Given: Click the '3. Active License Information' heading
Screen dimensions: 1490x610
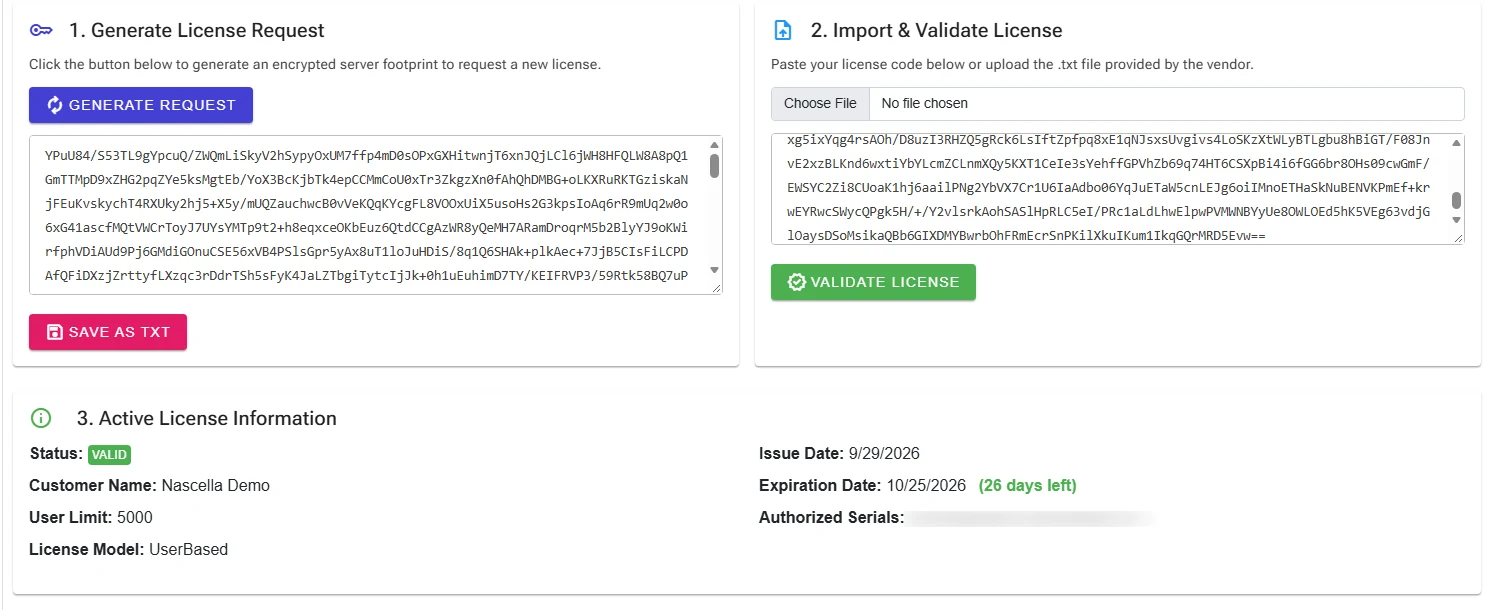Looking at the screenshot, I should pos(207,418).
